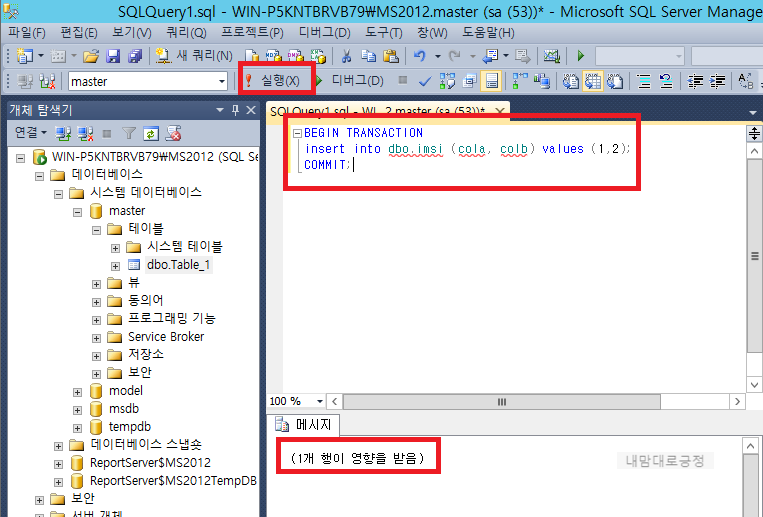Click the filter funnel icon in Object Explorer

(x=128, y=133)
